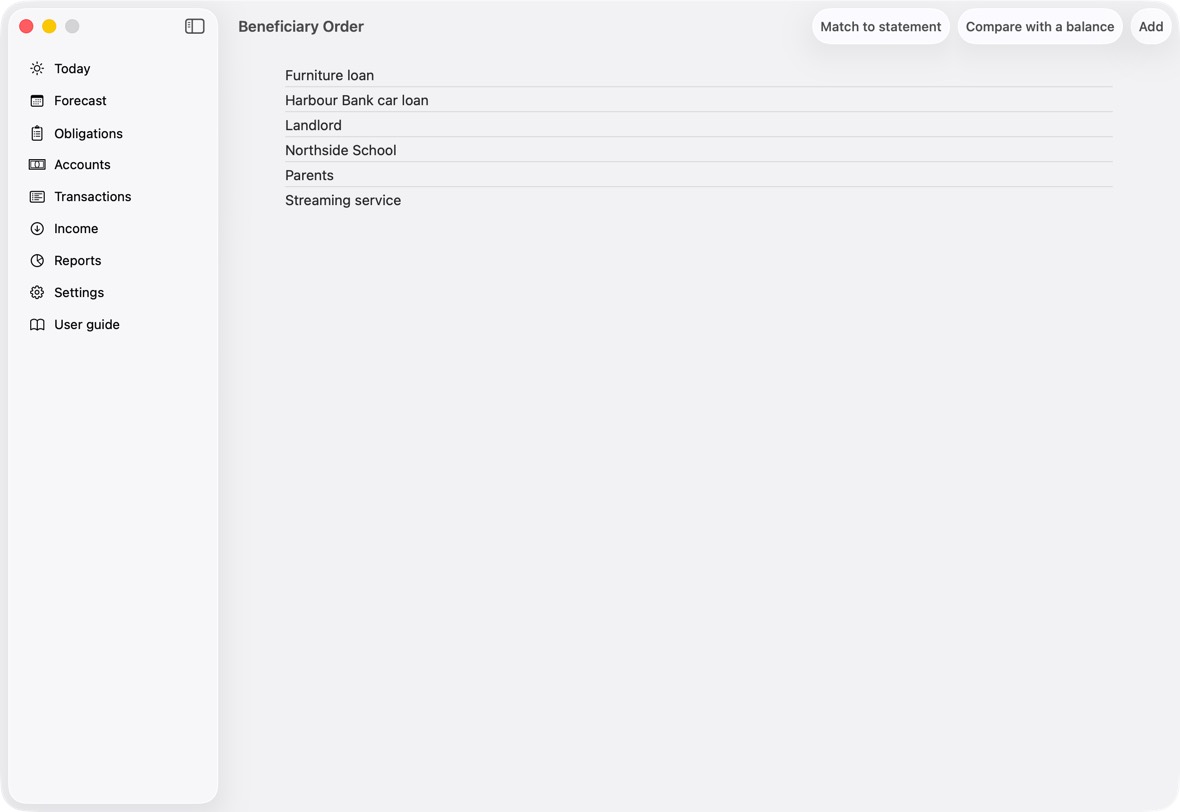The image size is (1180, 812).
Task: Click the Income down-arrow icon
Action: [37, 229]
